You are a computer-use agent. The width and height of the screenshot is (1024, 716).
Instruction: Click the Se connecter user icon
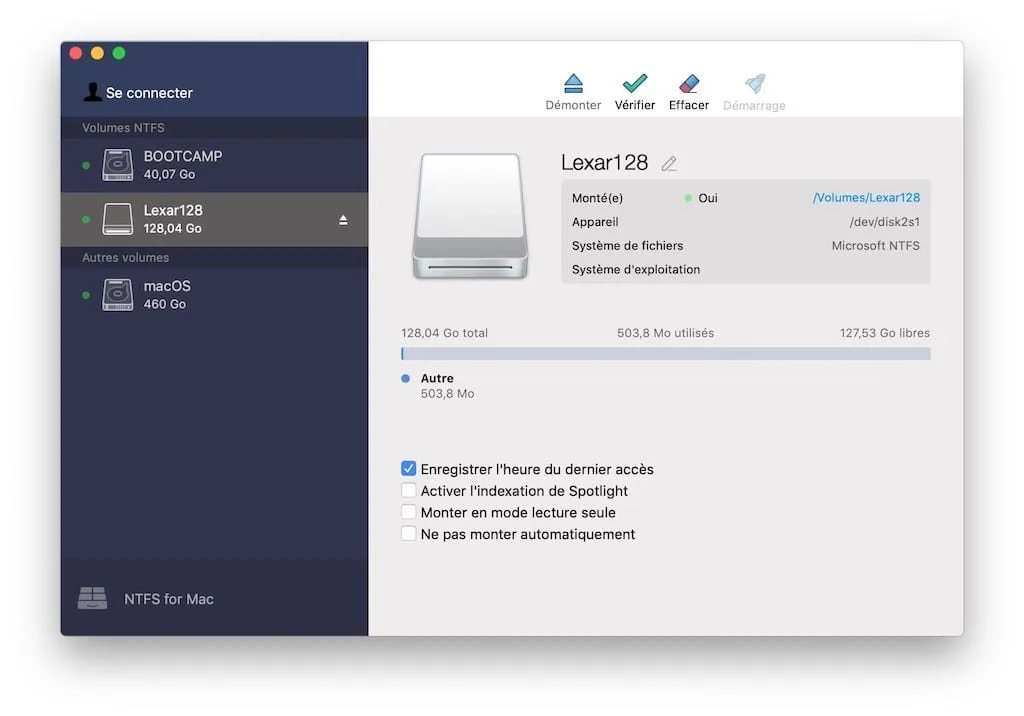click(95, 92)
